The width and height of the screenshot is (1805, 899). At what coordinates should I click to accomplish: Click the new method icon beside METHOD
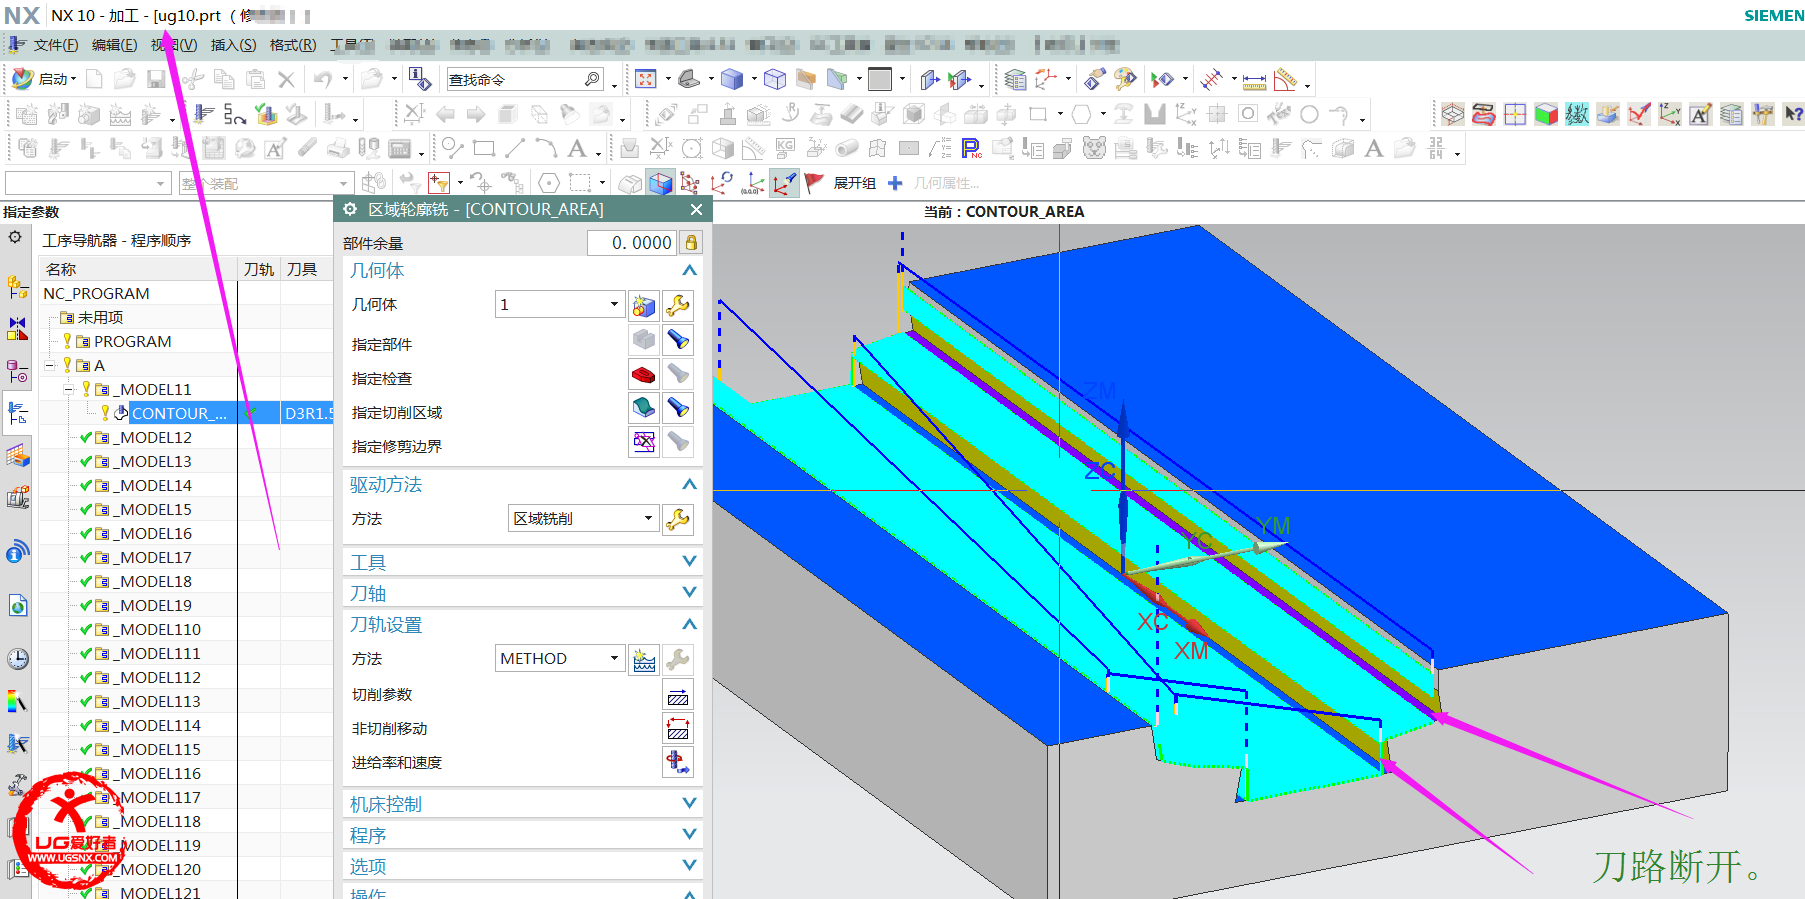644,659
